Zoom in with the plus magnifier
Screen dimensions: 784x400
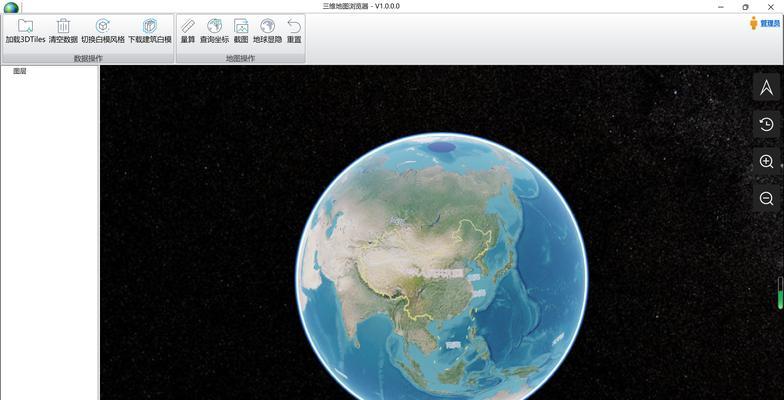[x=766, y=161]
